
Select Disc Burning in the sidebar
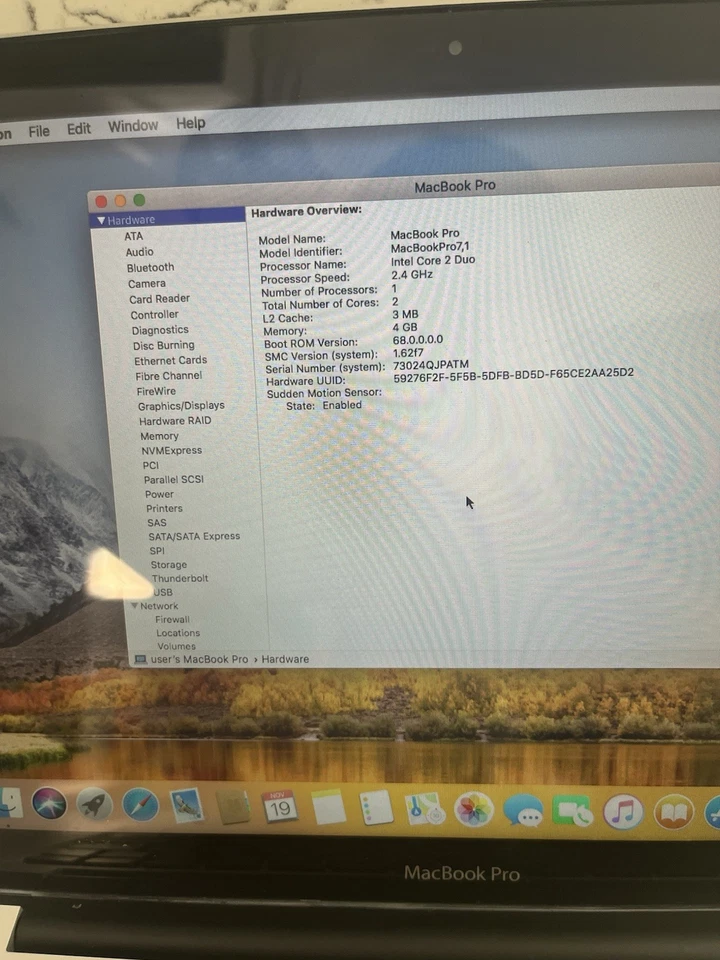pos(163,345)
